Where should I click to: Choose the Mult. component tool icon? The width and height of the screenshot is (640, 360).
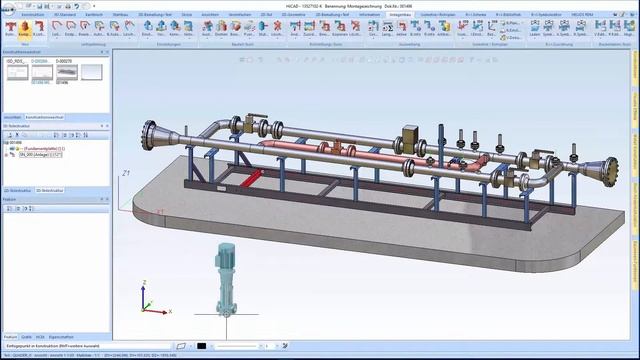point(263,29)
